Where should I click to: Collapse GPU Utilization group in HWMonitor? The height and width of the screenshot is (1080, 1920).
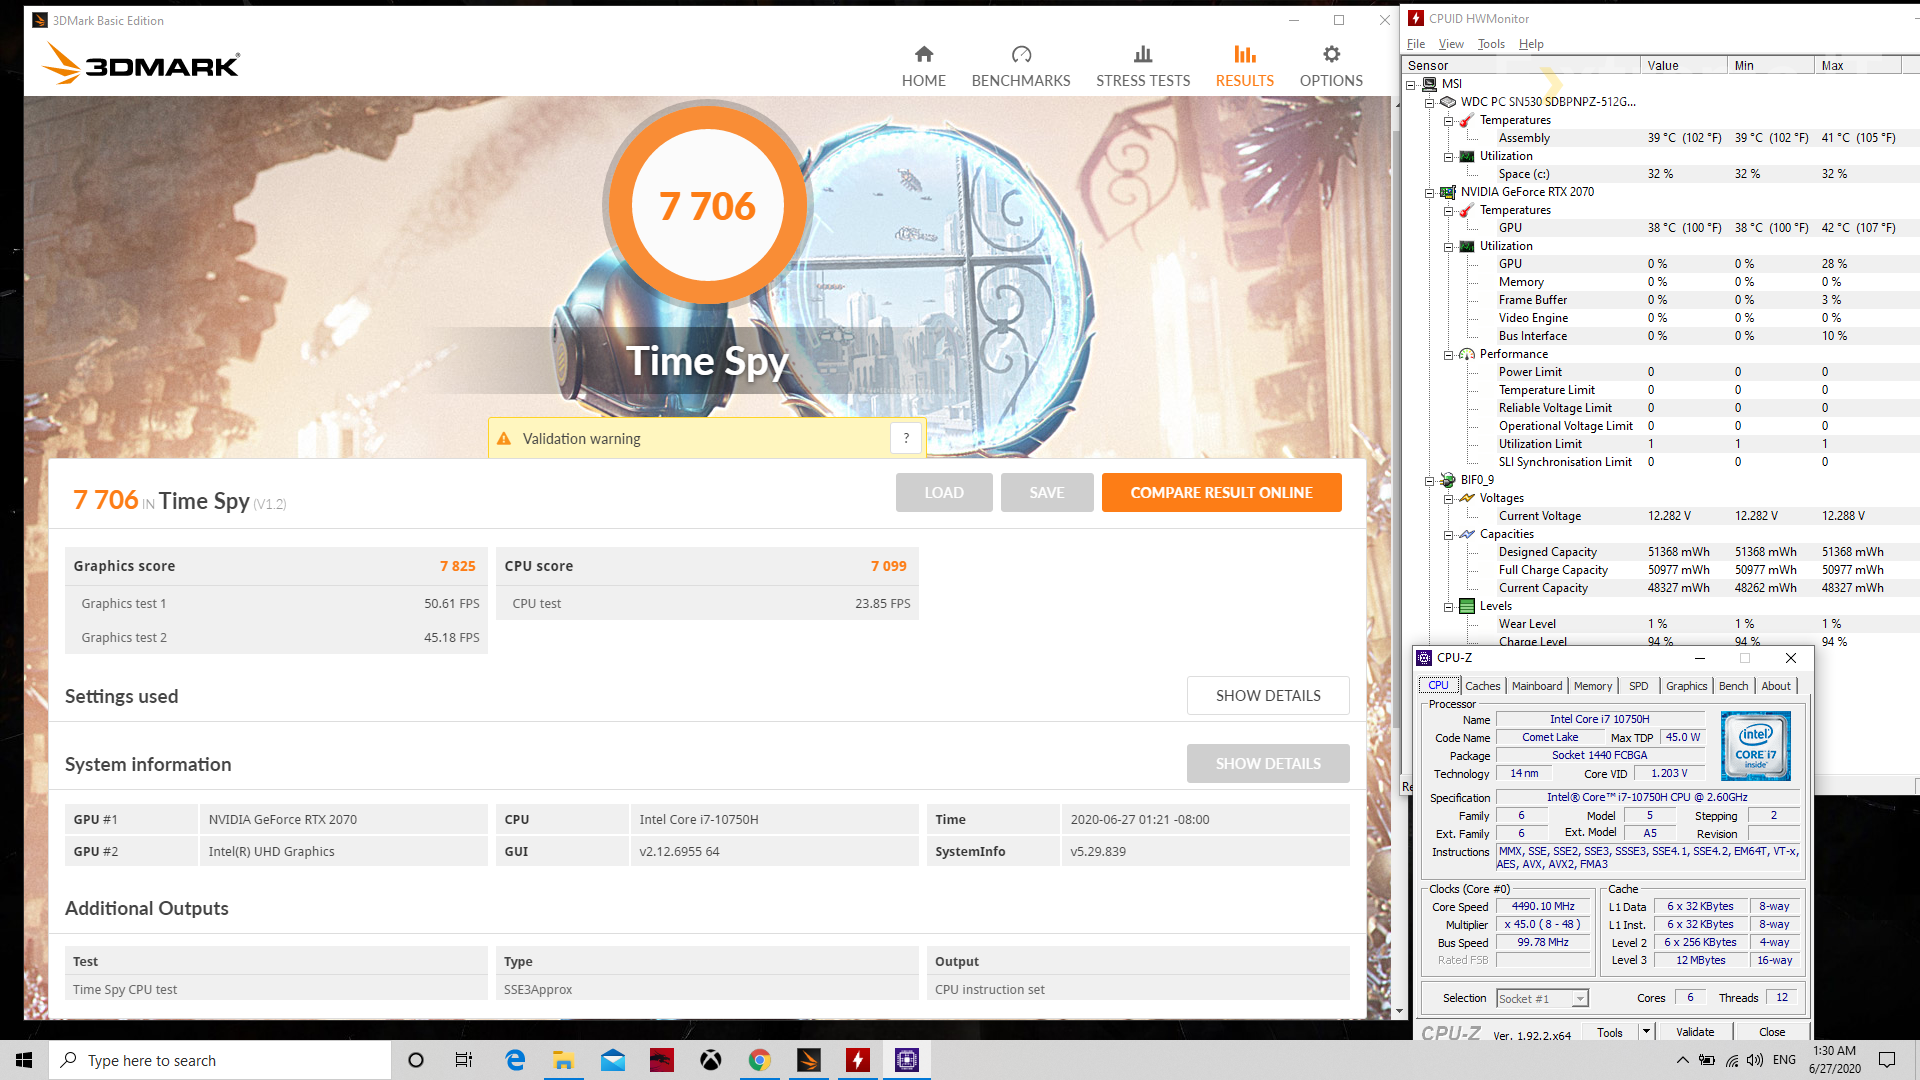tap(1449, 246)
